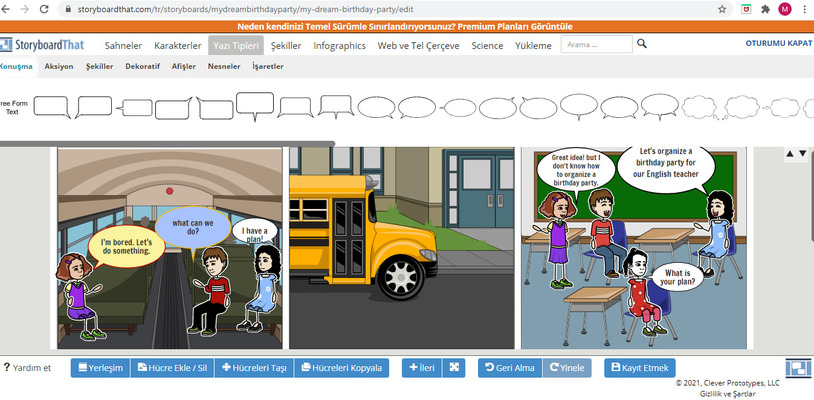Select the school bus cell thumbnail
Image resolution: width=814 pixels, height=400 pixels.
pyautogui.click(x=401, y=247)
